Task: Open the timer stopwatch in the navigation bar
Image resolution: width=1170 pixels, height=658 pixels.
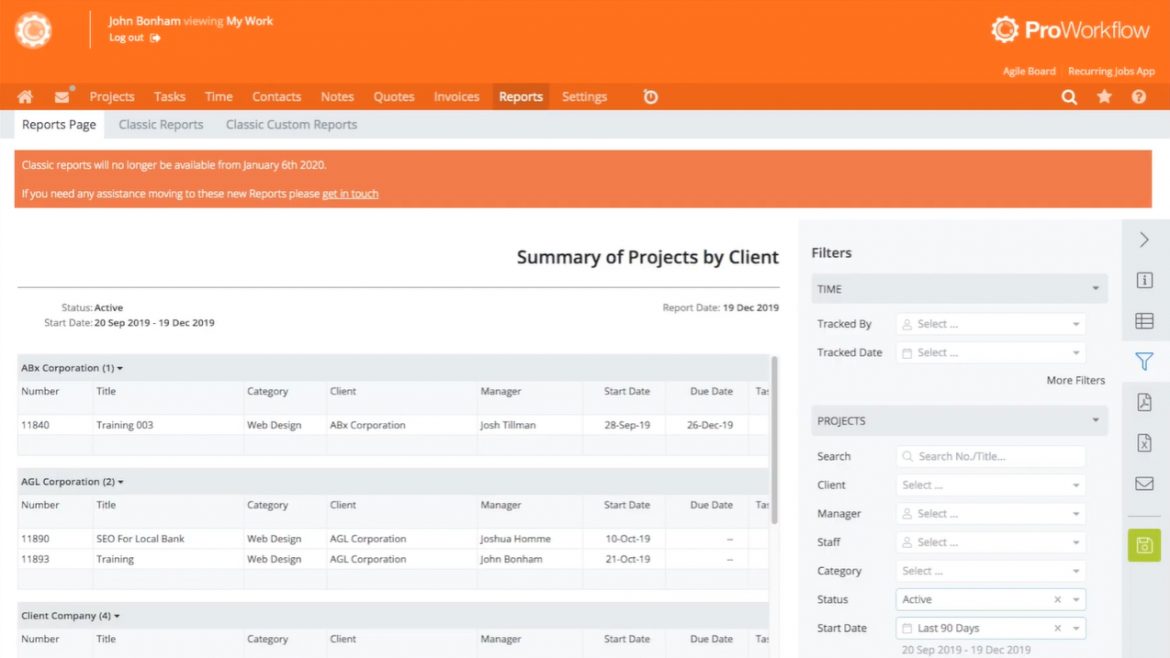Action: pos(649,96)
